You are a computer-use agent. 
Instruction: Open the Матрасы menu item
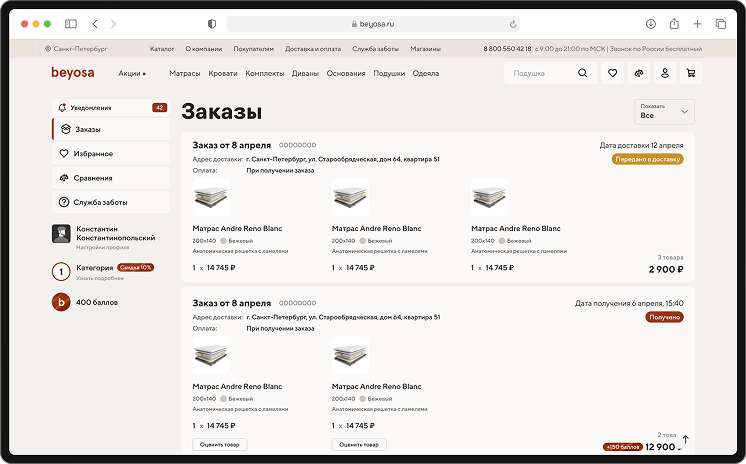(184, 73)
